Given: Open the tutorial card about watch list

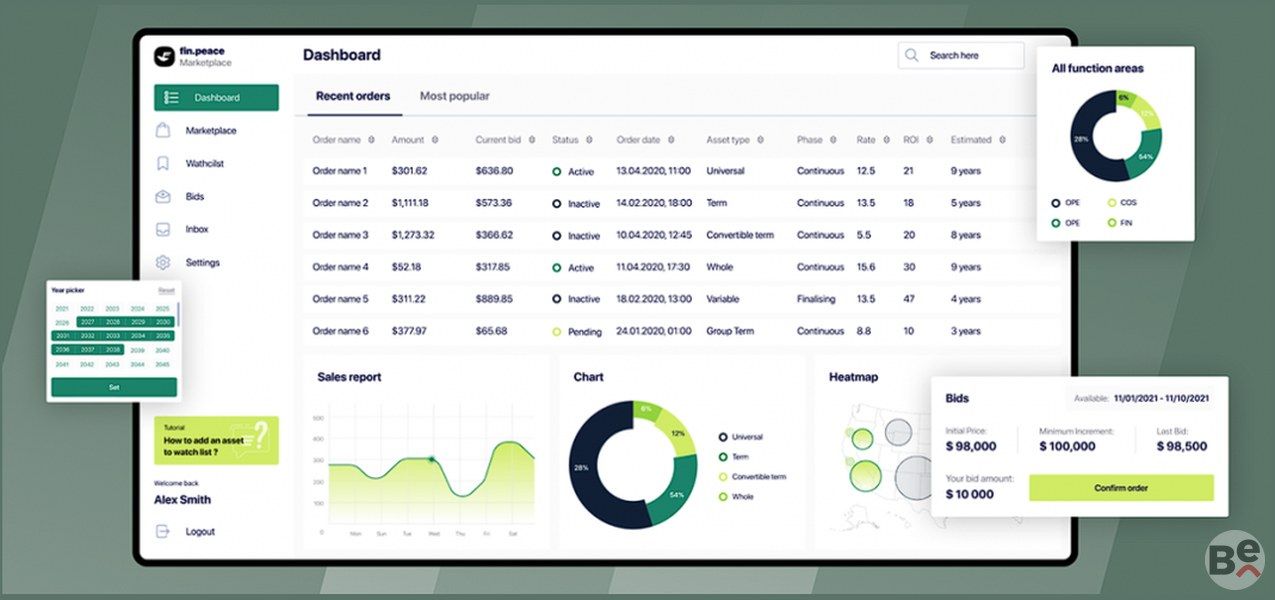Looking at the screenshot, I should [x=216, y=441].
